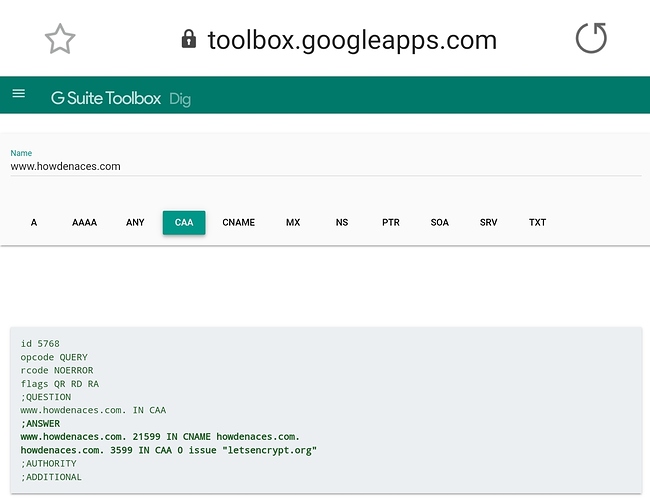Select the A record type
The height and width of the screenshot is (500, 650).
click(34, 223)
